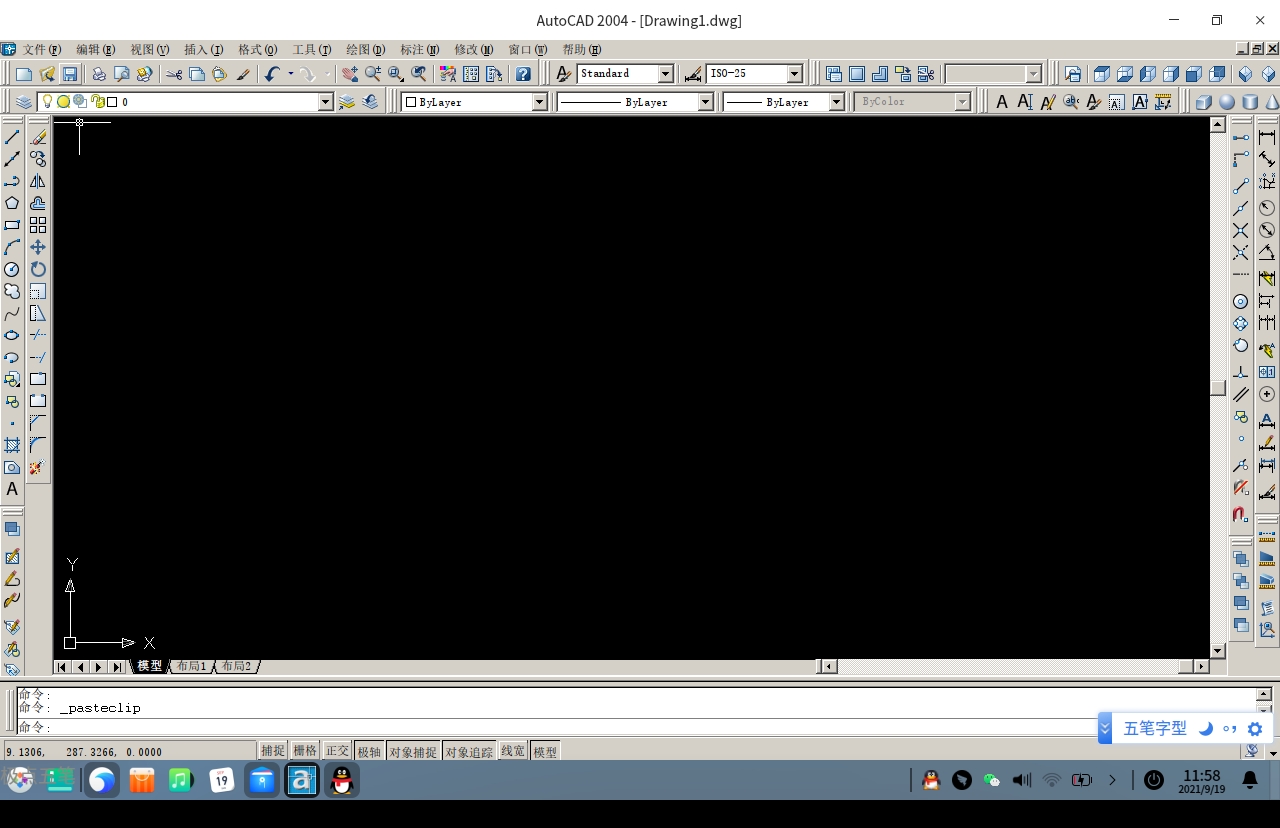1280x828 pixels.
Task: Activate the Zoom Realtime magnifier
Action: click(x=372, y=74)
